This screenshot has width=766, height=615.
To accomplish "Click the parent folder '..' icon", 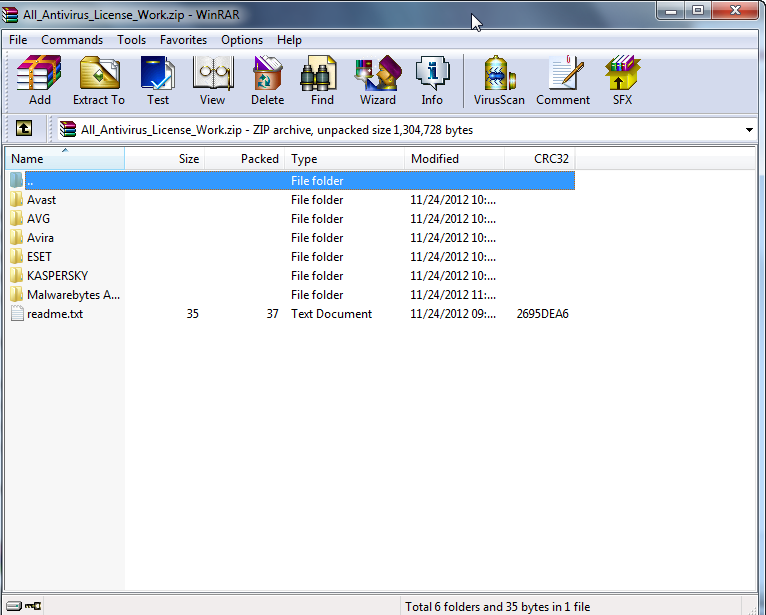I will 17,180.
